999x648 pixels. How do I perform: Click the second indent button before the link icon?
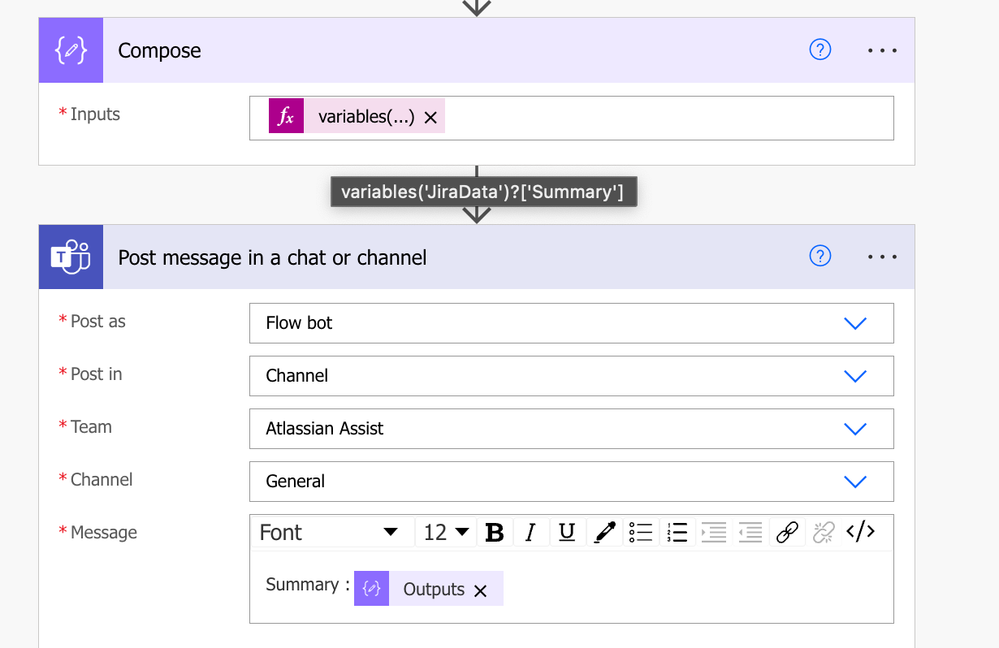click(750, 532)
